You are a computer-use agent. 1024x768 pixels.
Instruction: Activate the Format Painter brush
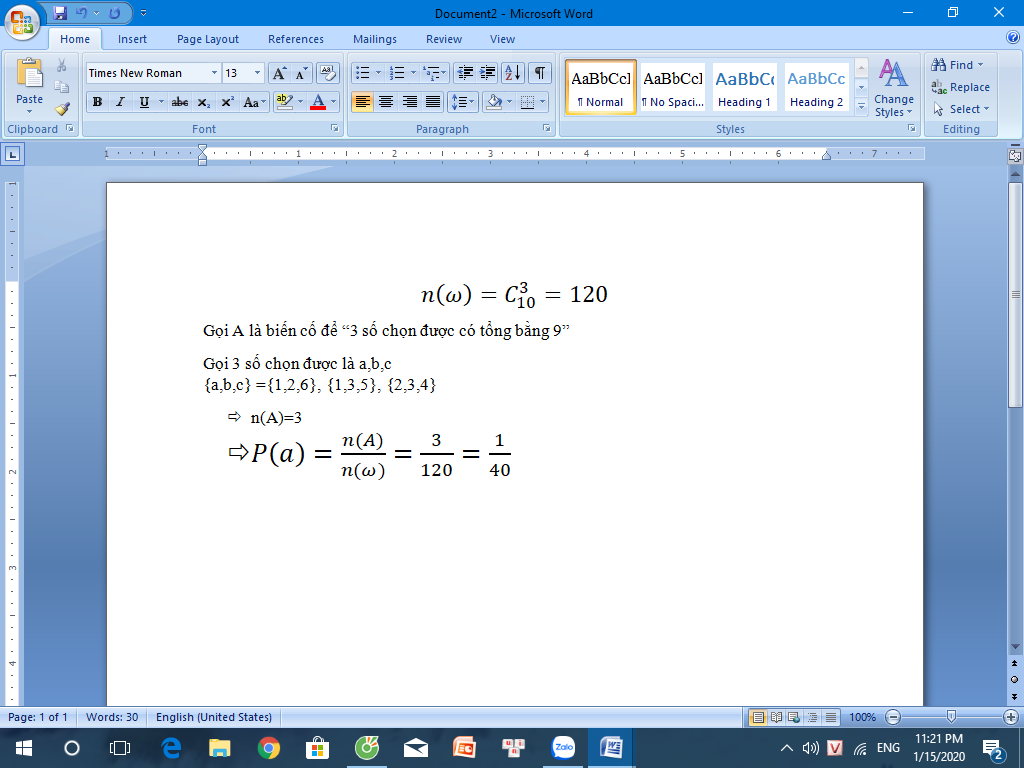coord(62,108)
